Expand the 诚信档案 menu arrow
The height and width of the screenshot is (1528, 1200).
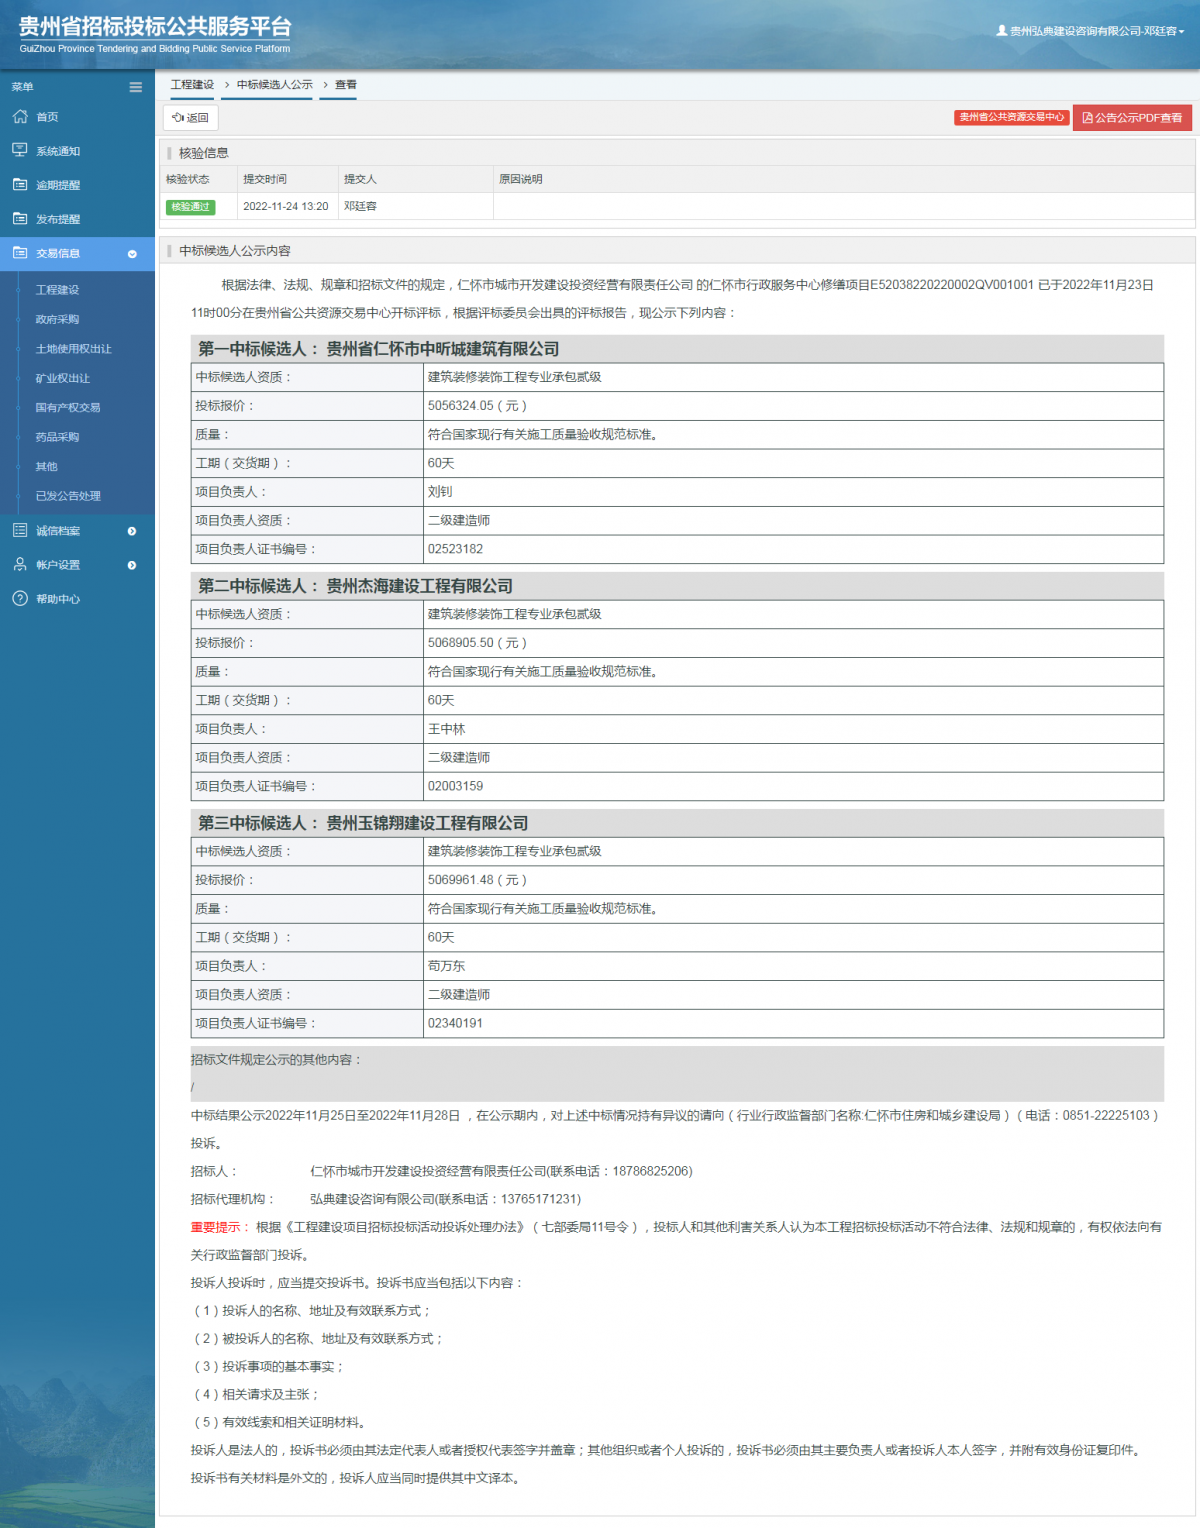pos(132,531)
